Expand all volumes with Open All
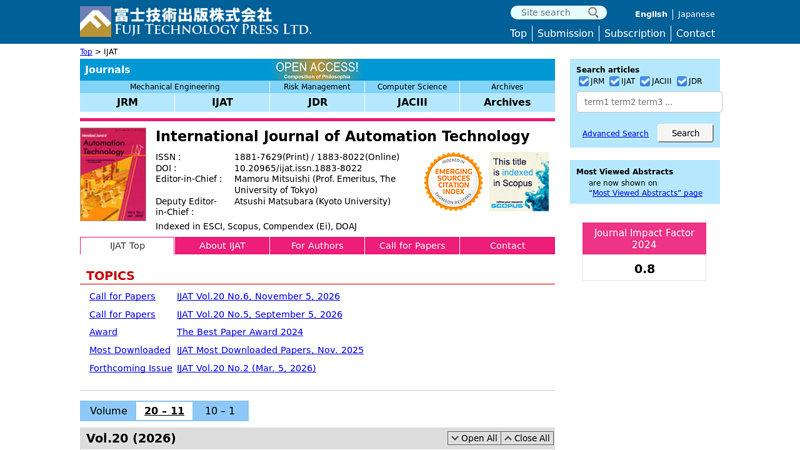This screenshot has height=450, width=800. tap(473, 438)
